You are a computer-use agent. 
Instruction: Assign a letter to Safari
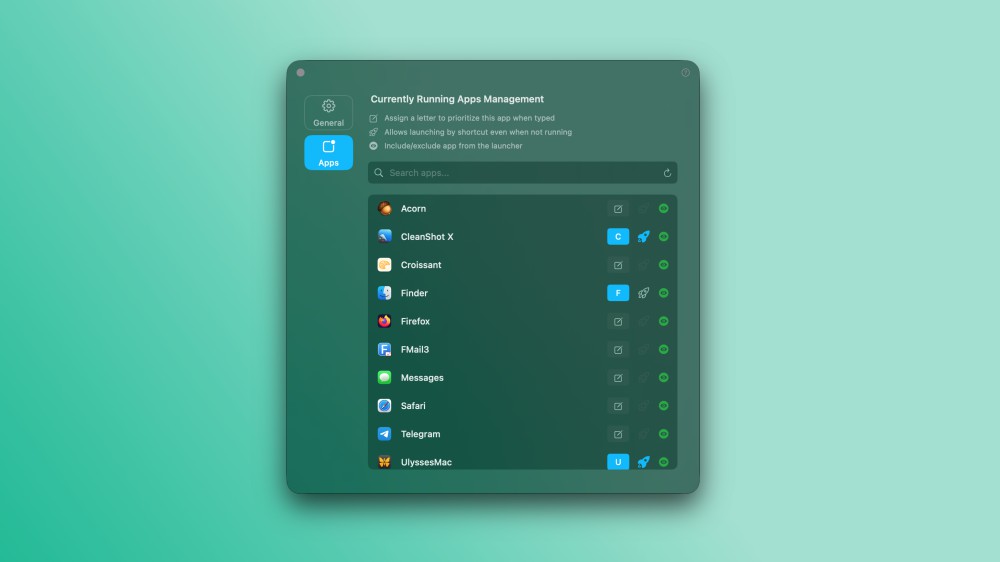[x=618, y=406]
